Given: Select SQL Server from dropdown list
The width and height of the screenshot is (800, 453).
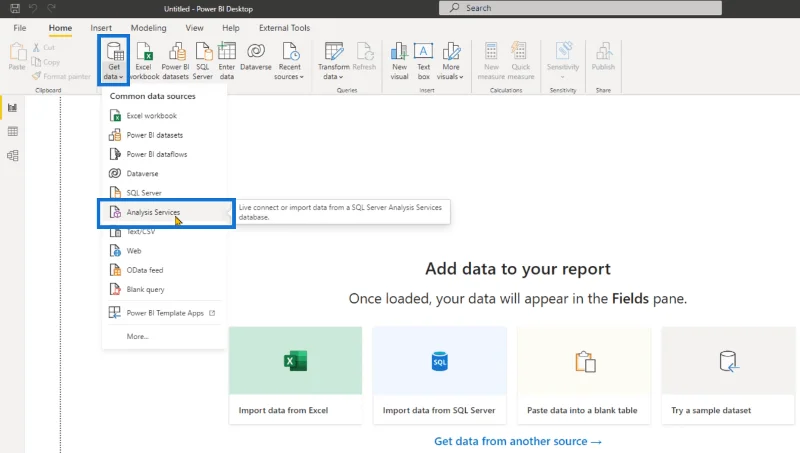Looking at the screenshot, I should pyautogui.click(x=163, y=193).
